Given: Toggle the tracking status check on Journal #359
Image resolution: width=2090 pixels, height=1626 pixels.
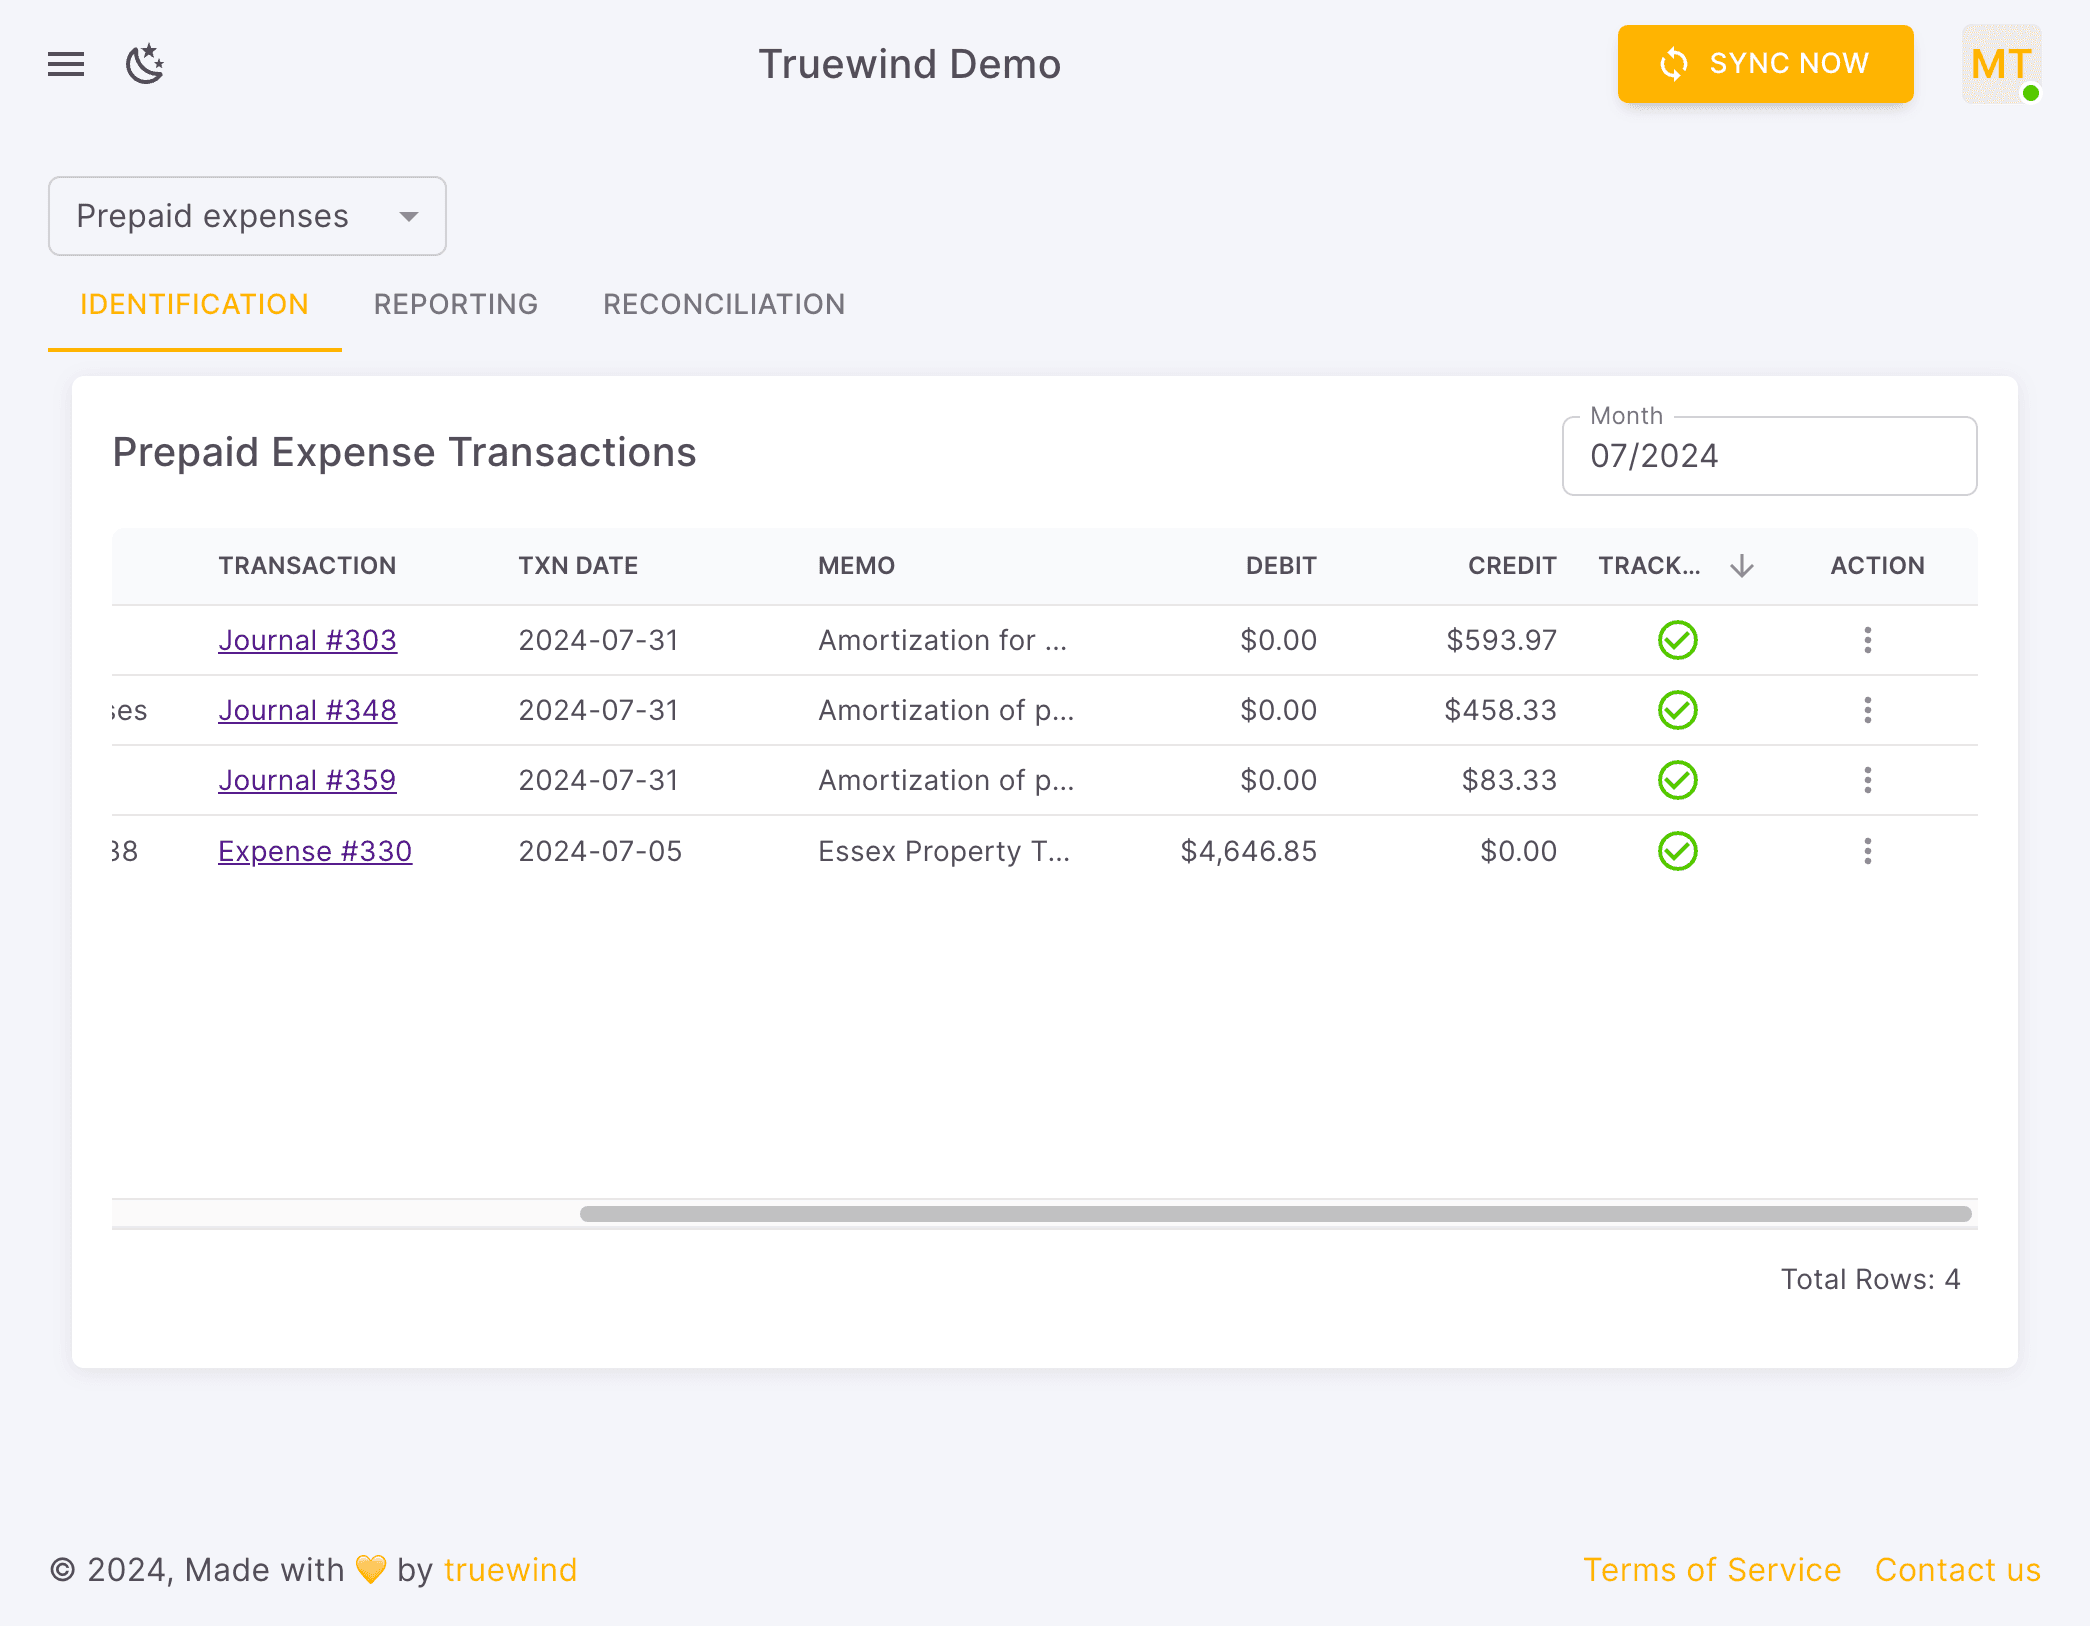Looking at the screenshot, I should 1676,780.
